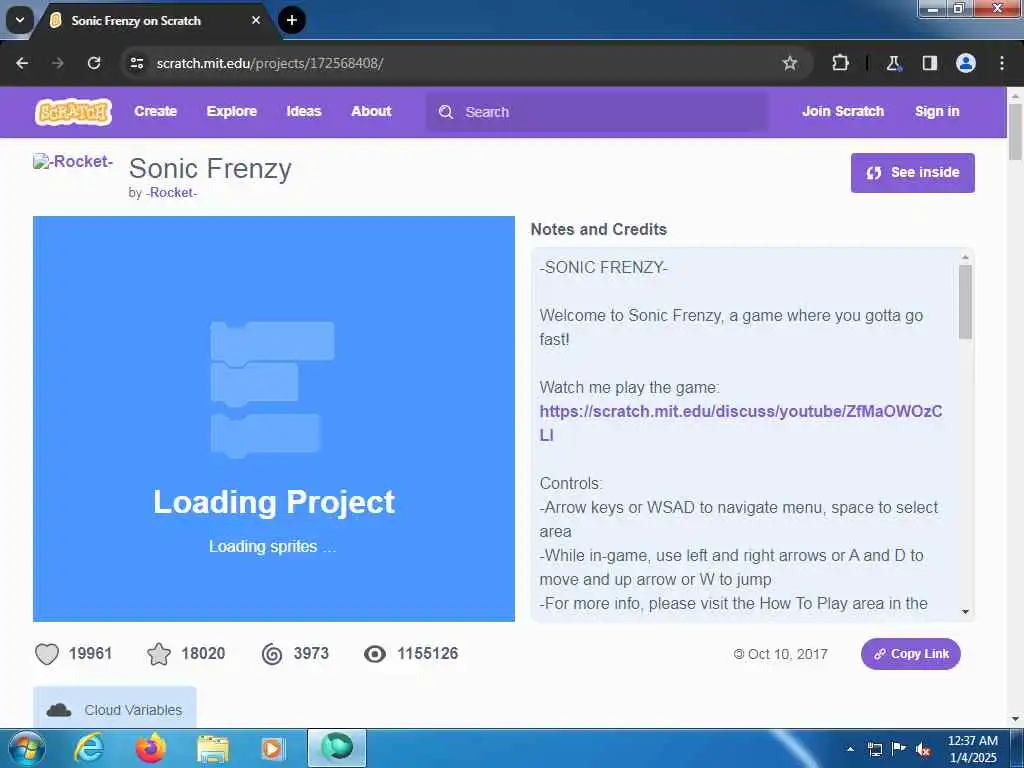Screen dimensions: 1024x768
Task: Click the remixes spiral icon
Action: coord(272,654)
